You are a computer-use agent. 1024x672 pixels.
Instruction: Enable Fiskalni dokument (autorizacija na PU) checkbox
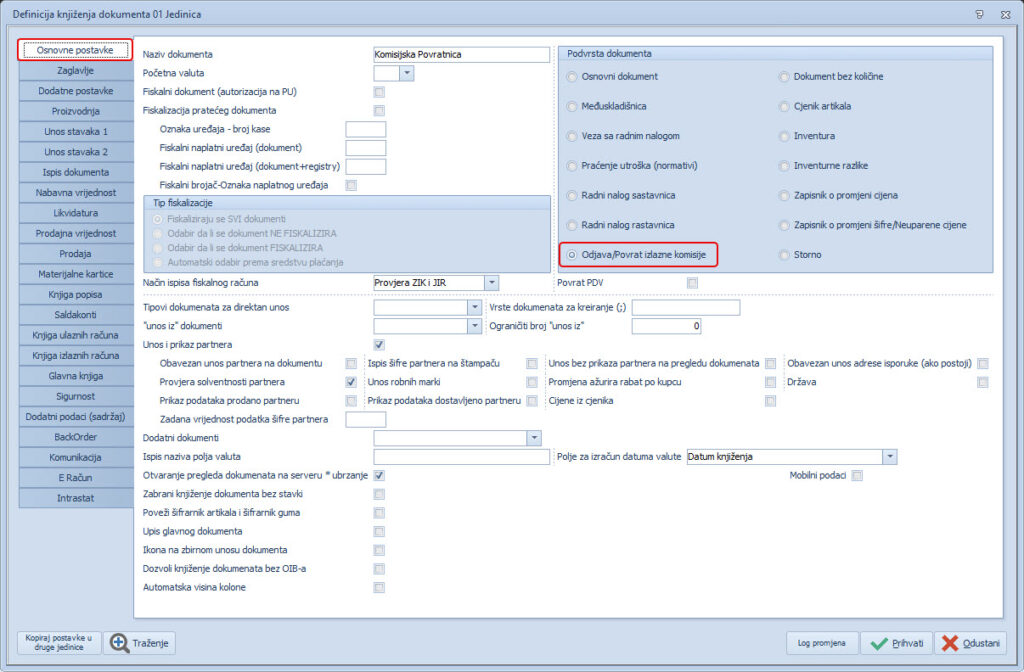click(379, 92)
